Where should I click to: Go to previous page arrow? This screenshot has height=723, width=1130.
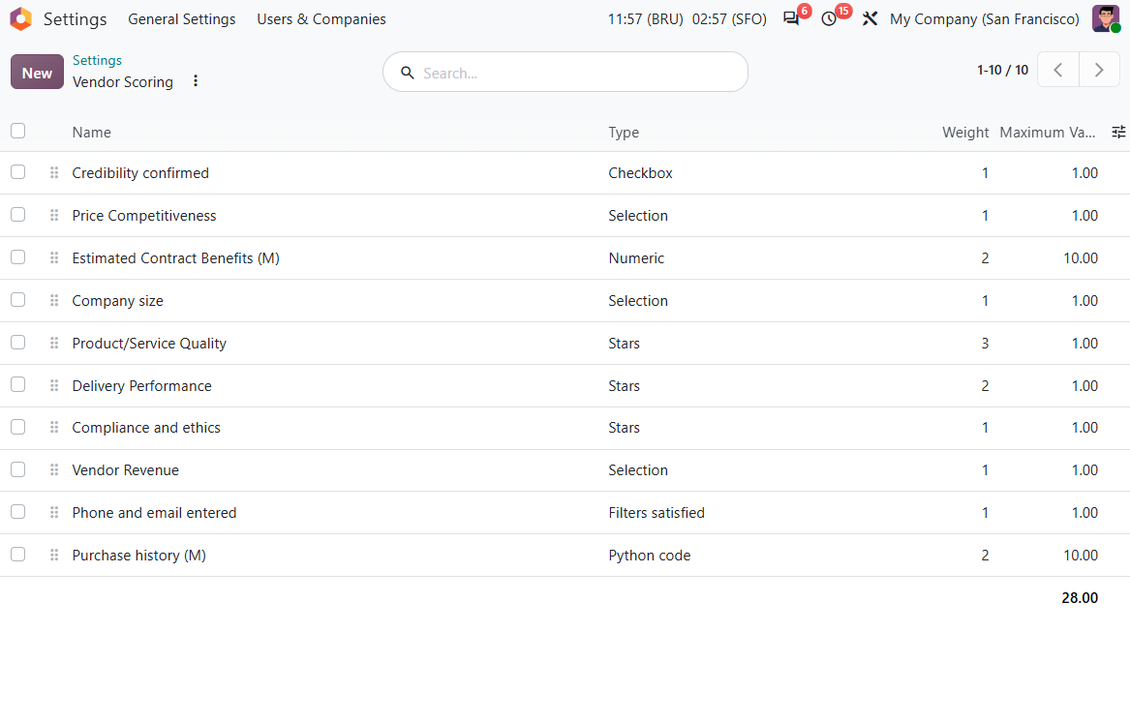[1058, 70]
